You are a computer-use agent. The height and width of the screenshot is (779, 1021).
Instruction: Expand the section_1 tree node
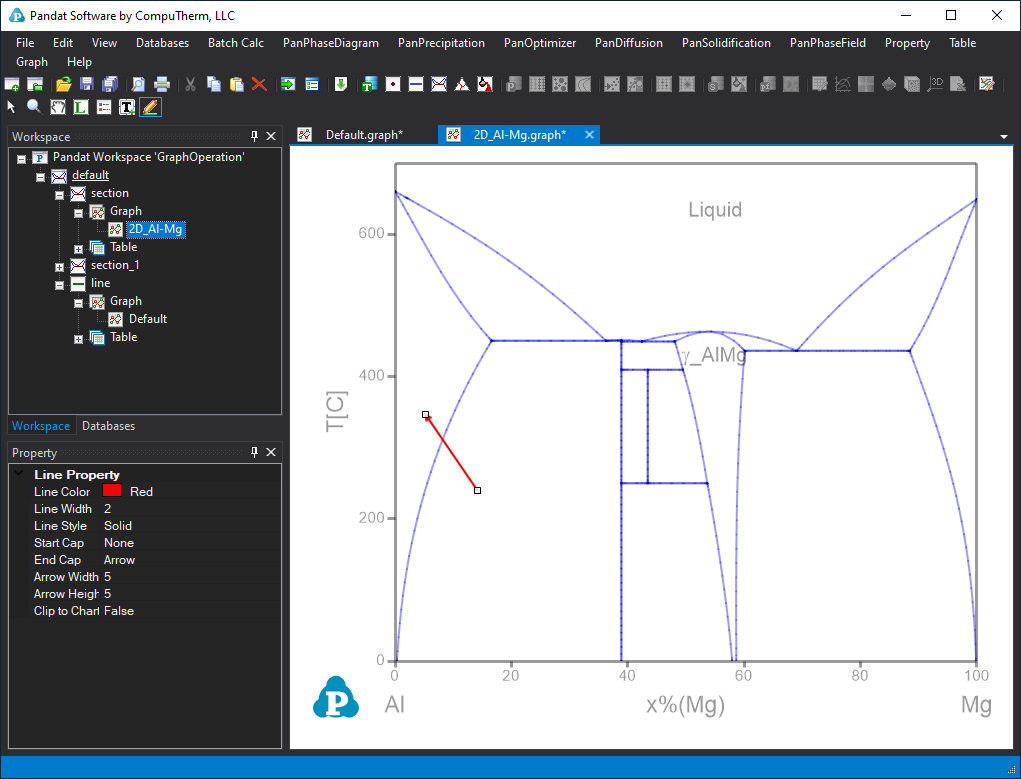[60, 266]
